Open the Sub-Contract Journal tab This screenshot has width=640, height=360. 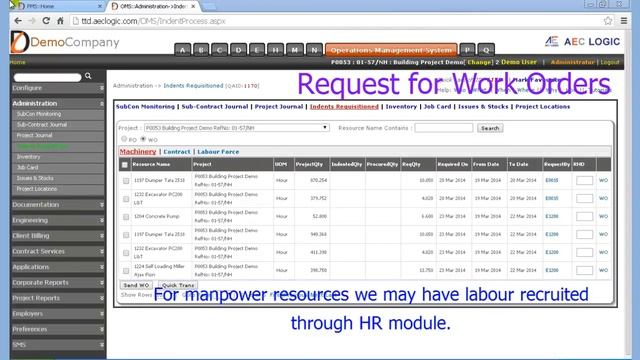[x=215, y=107]
